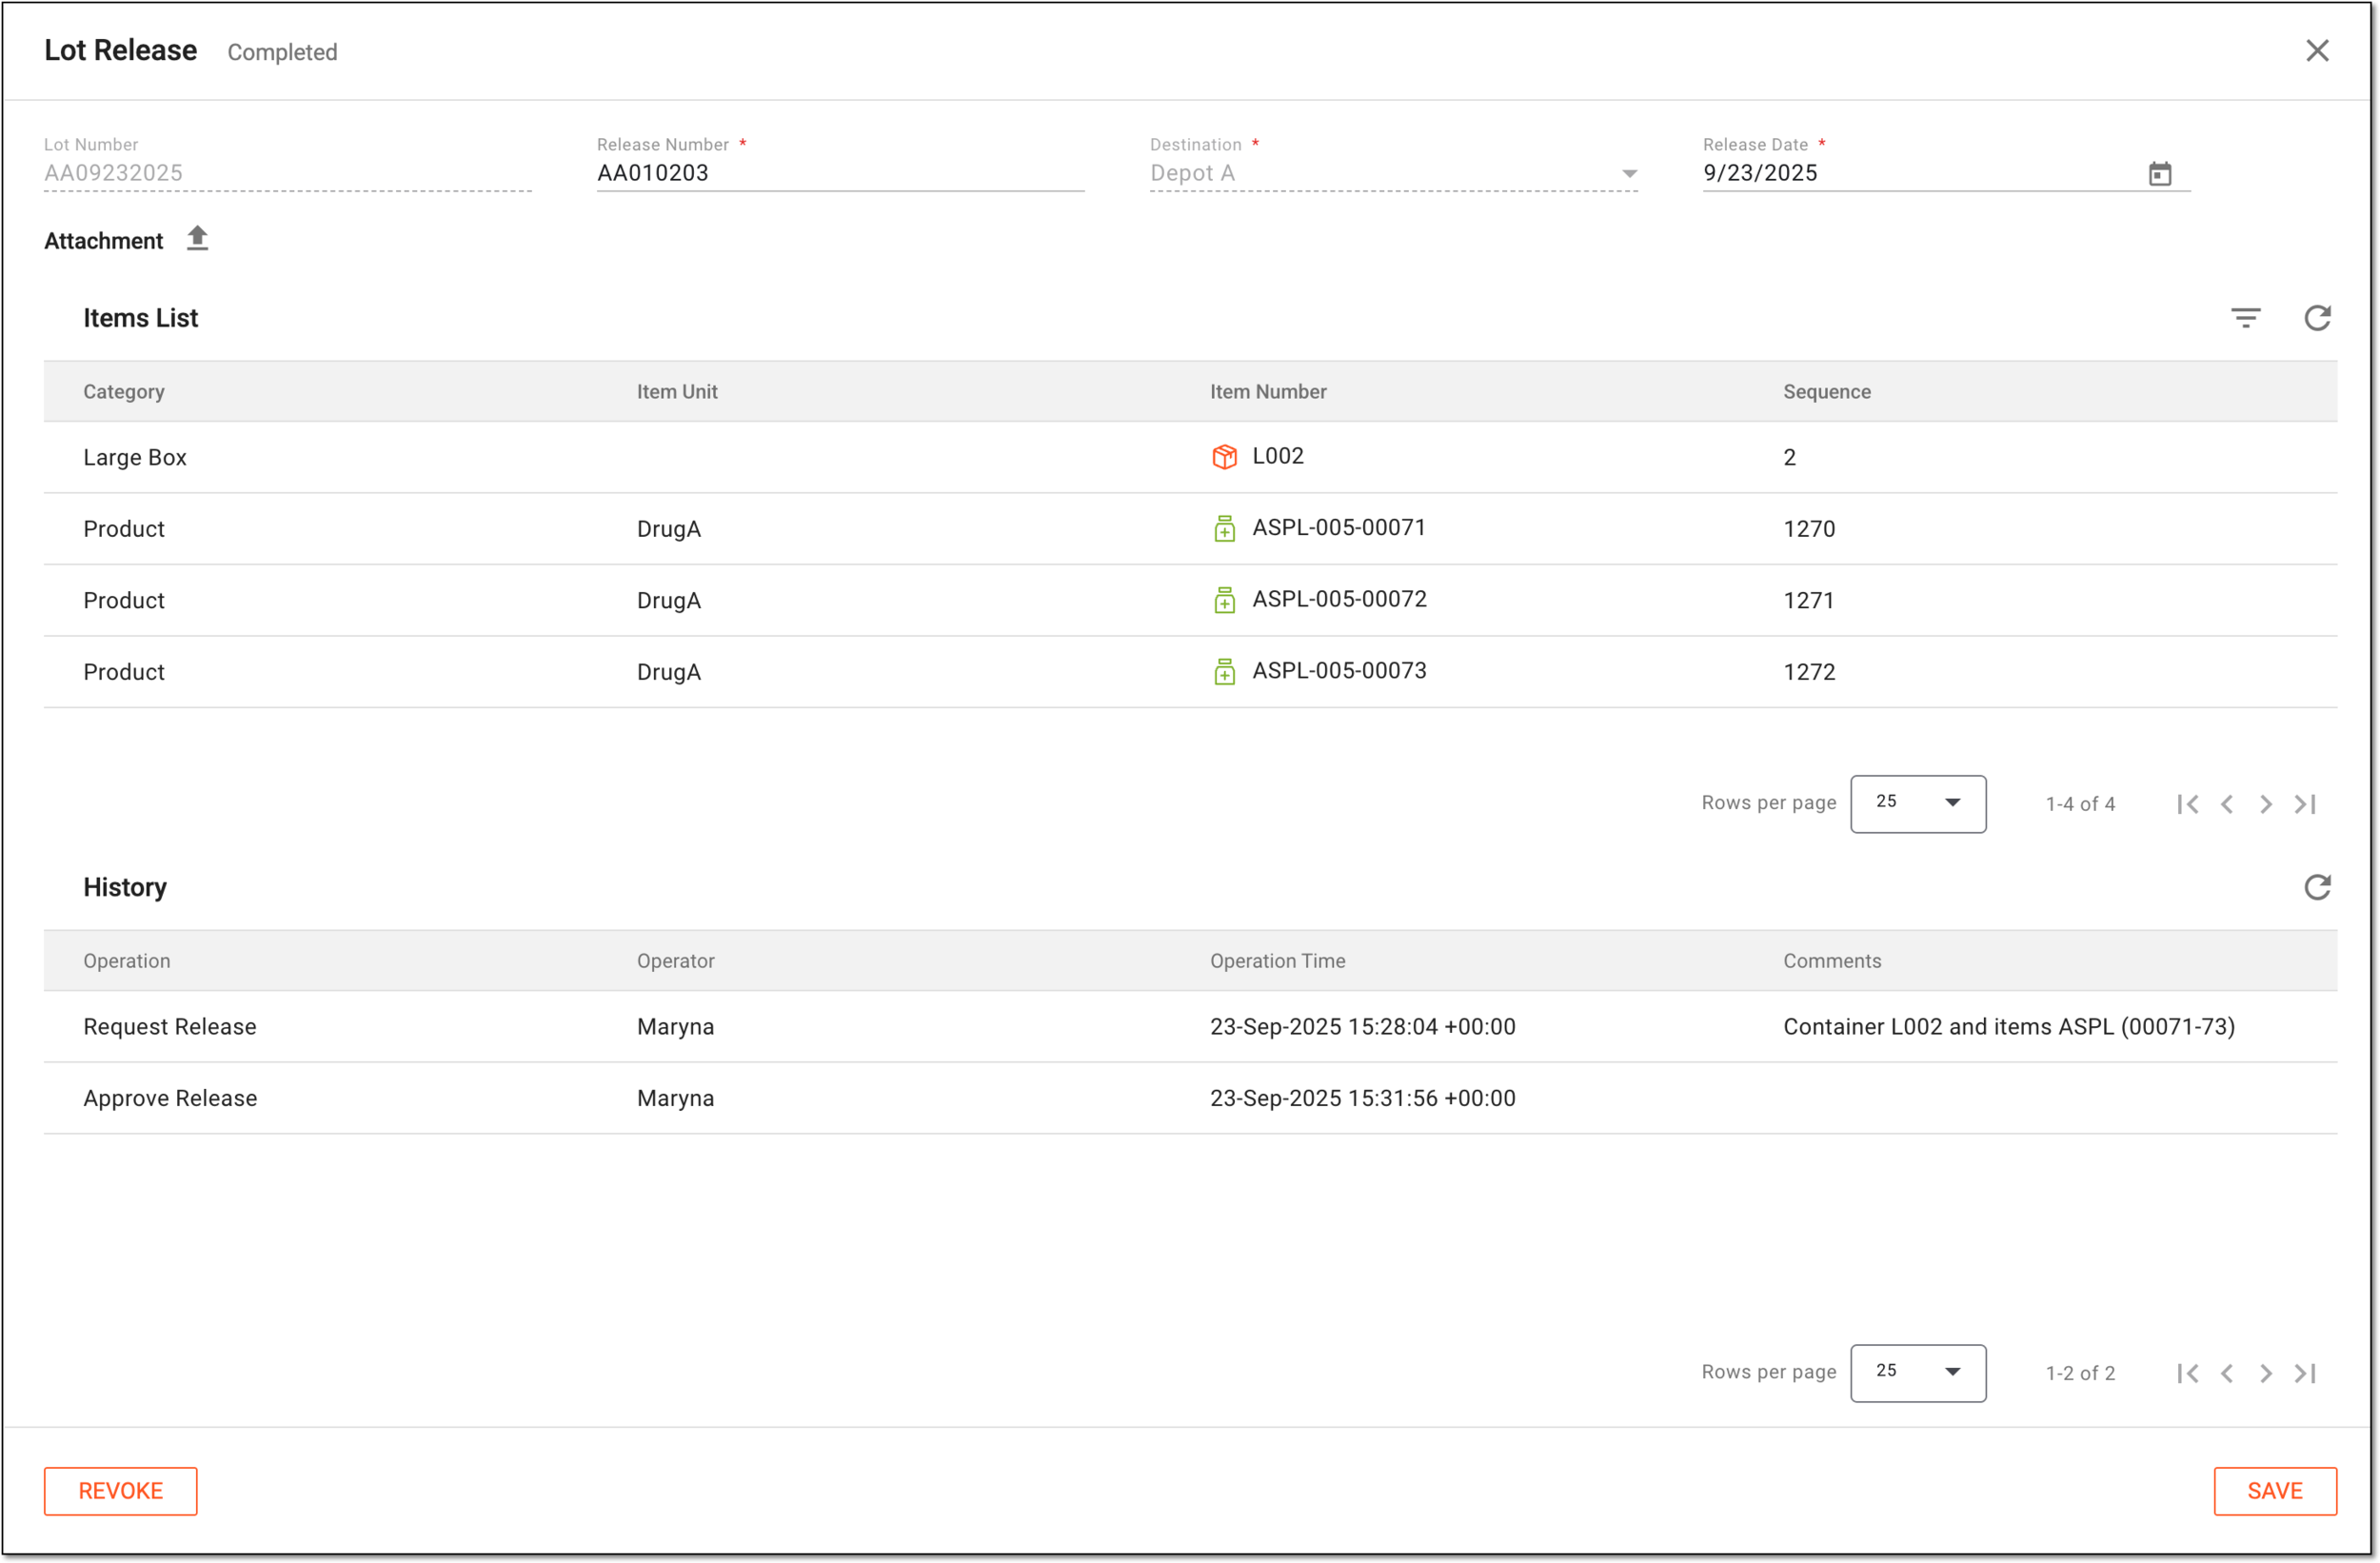Select the Approve Release history entry

click(x=1190, y=1098)
